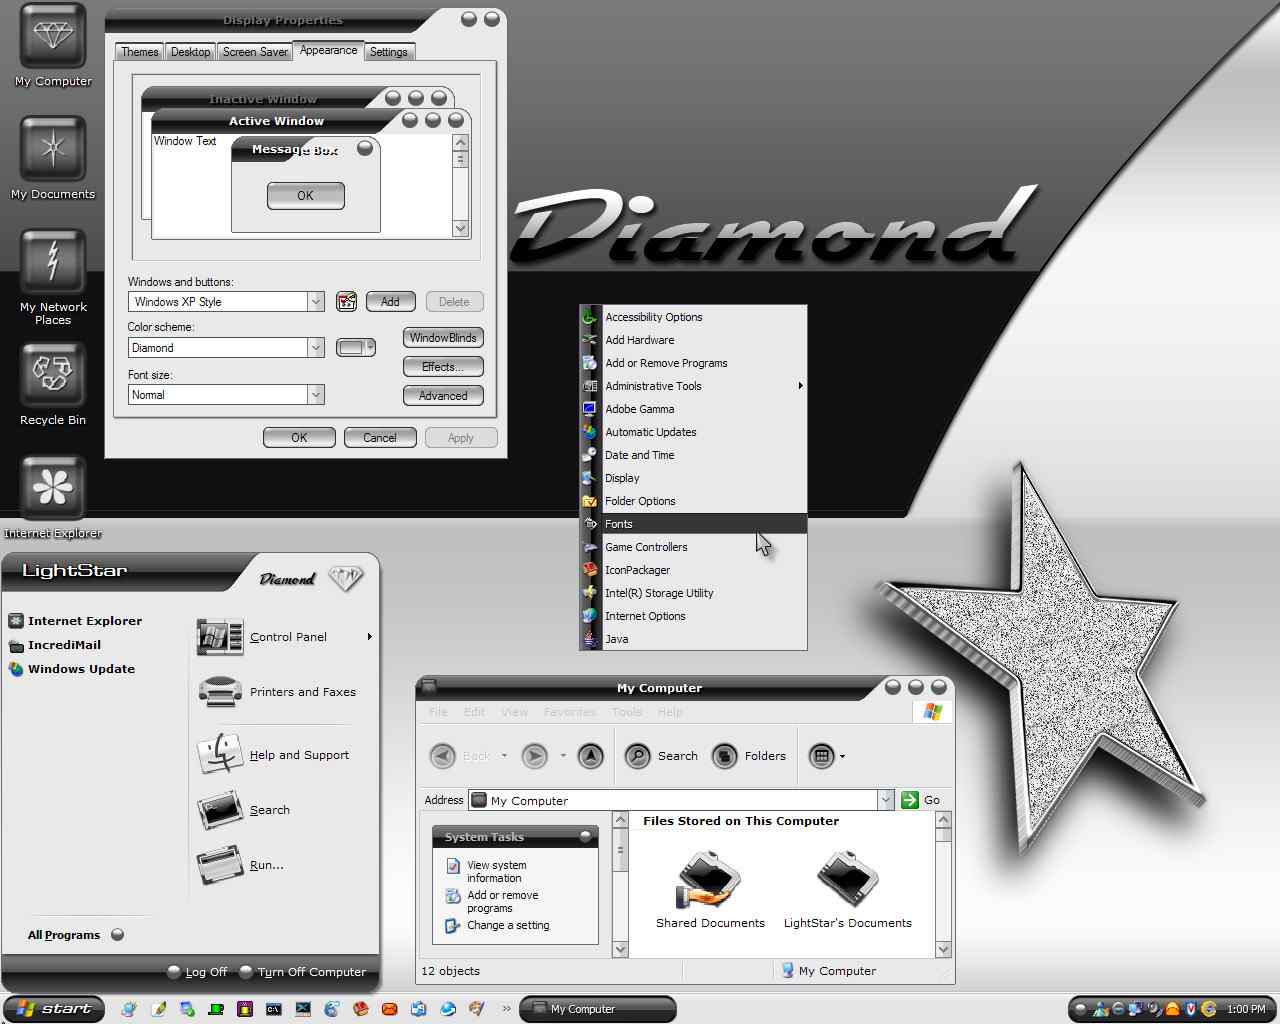This screenshot has height=1024, width=1280.
Task: Click the Effects... button
Action: pyautogui.click(x=443, y=367)
